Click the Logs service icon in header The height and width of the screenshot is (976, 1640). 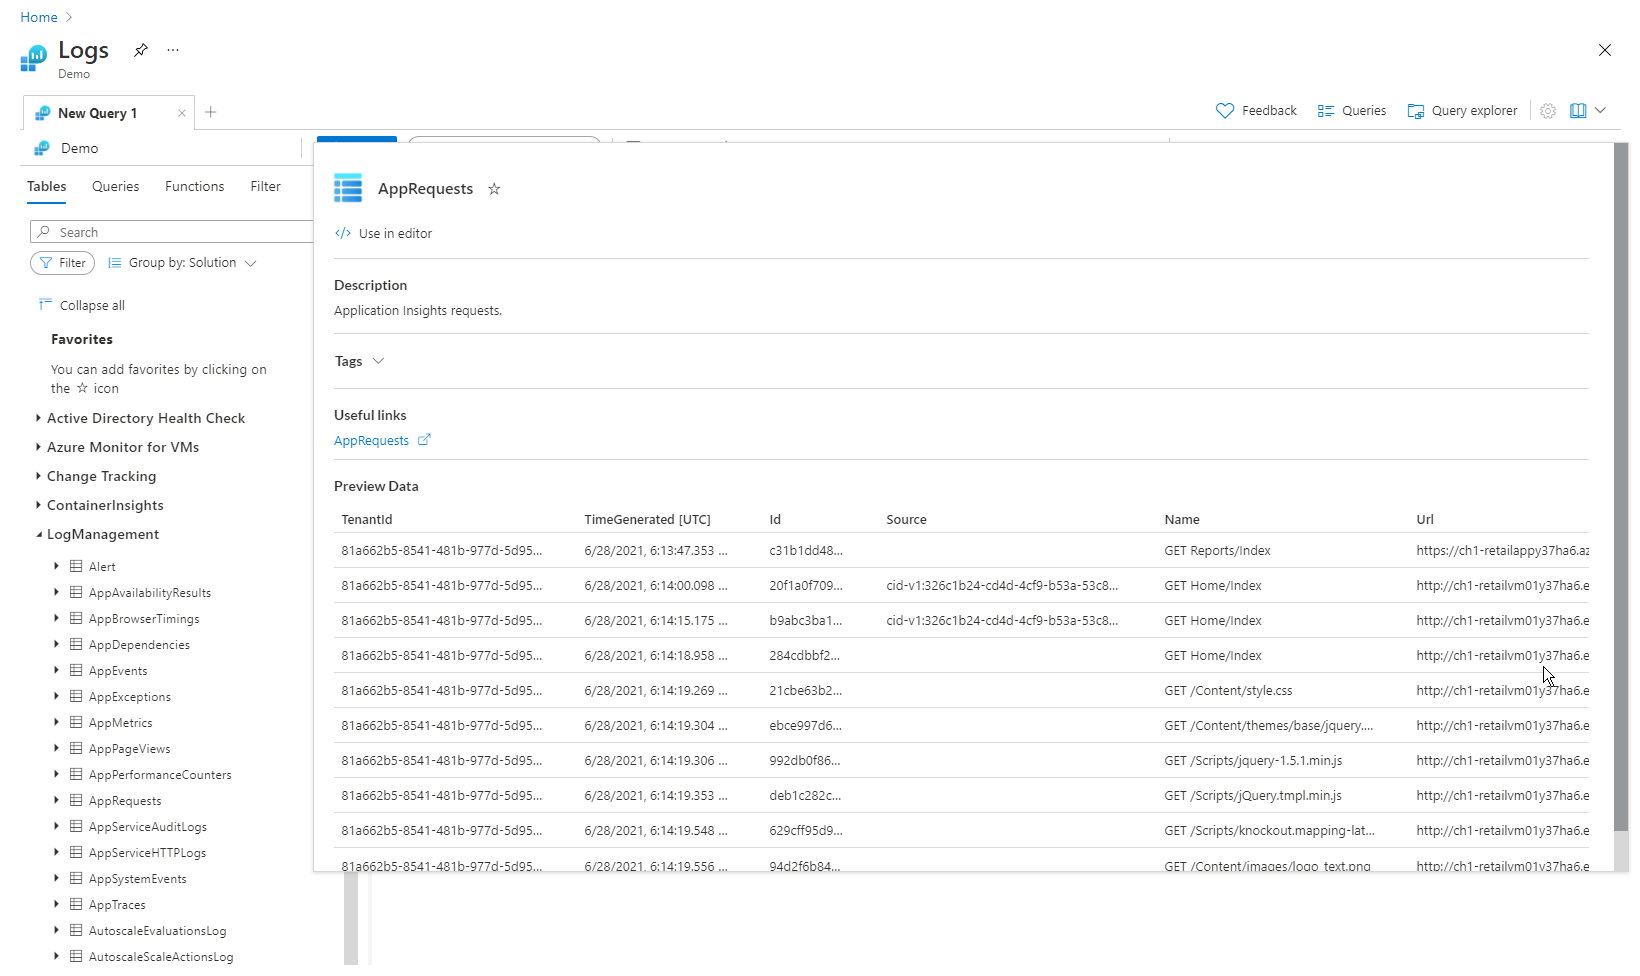[34, 59]
